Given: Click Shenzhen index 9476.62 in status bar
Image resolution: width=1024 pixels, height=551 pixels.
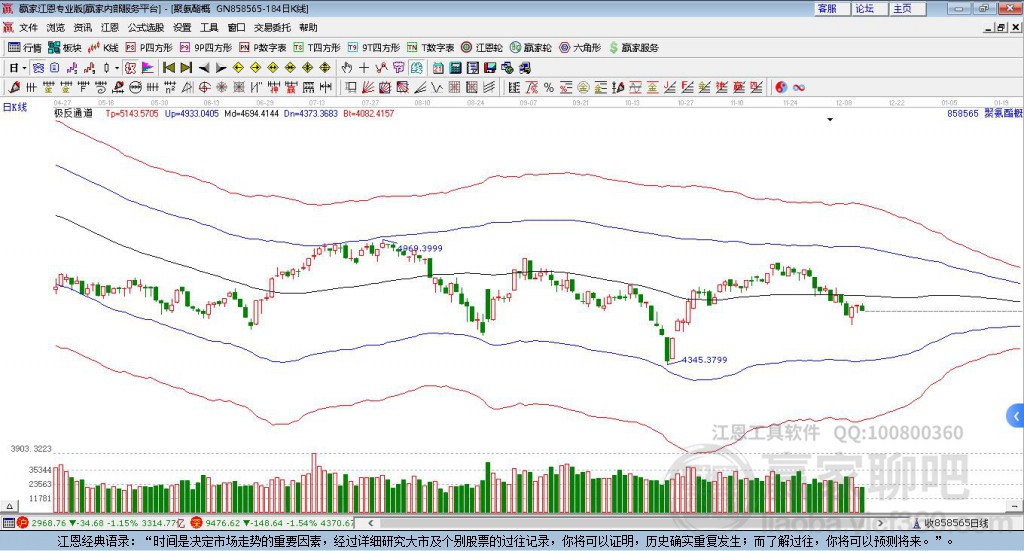Looking at the screenshot, I should tap(223, 523).
